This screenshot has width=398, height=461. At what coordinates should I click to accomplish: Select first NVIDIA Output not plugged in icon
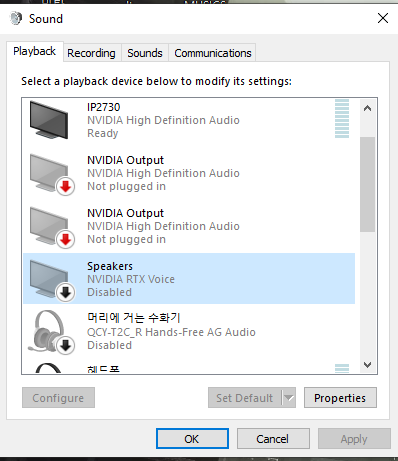pos(52,174)
